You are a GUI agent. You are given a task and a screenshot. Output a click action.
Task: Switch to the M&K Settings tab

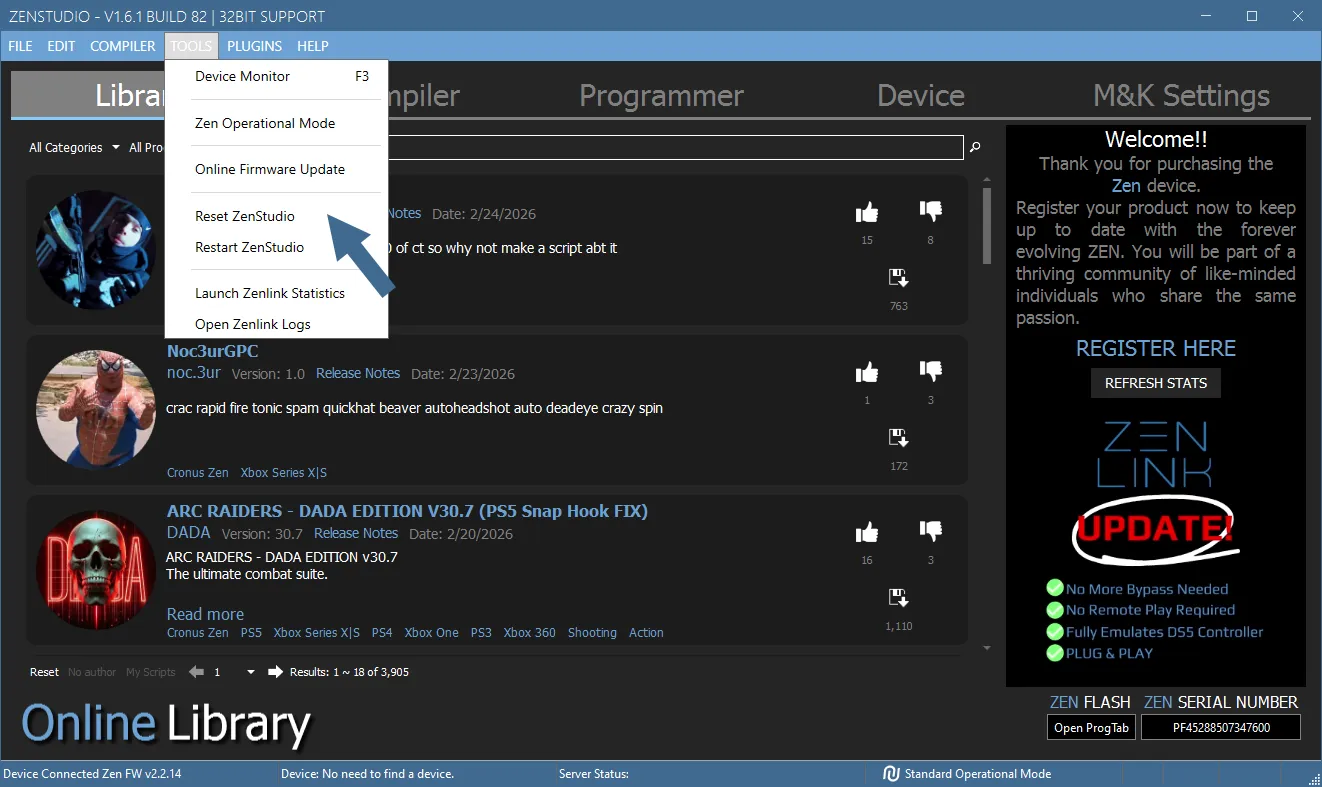tap(1181, 95)
